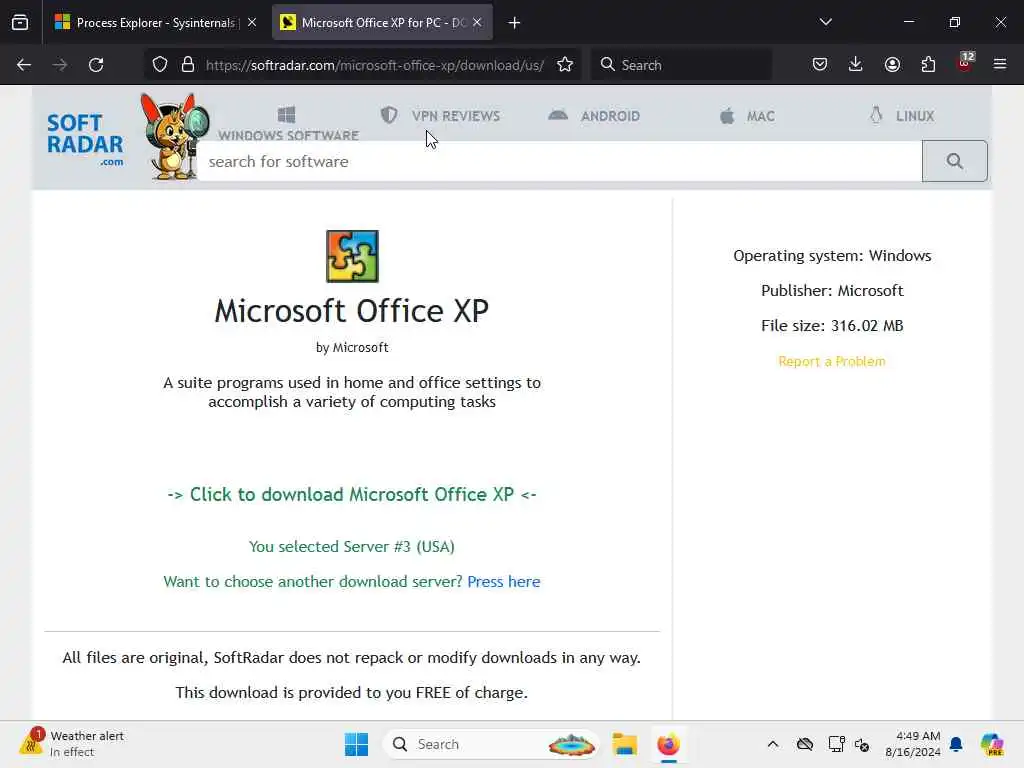Open the Firefox hamburger menu

point(1000,64)
